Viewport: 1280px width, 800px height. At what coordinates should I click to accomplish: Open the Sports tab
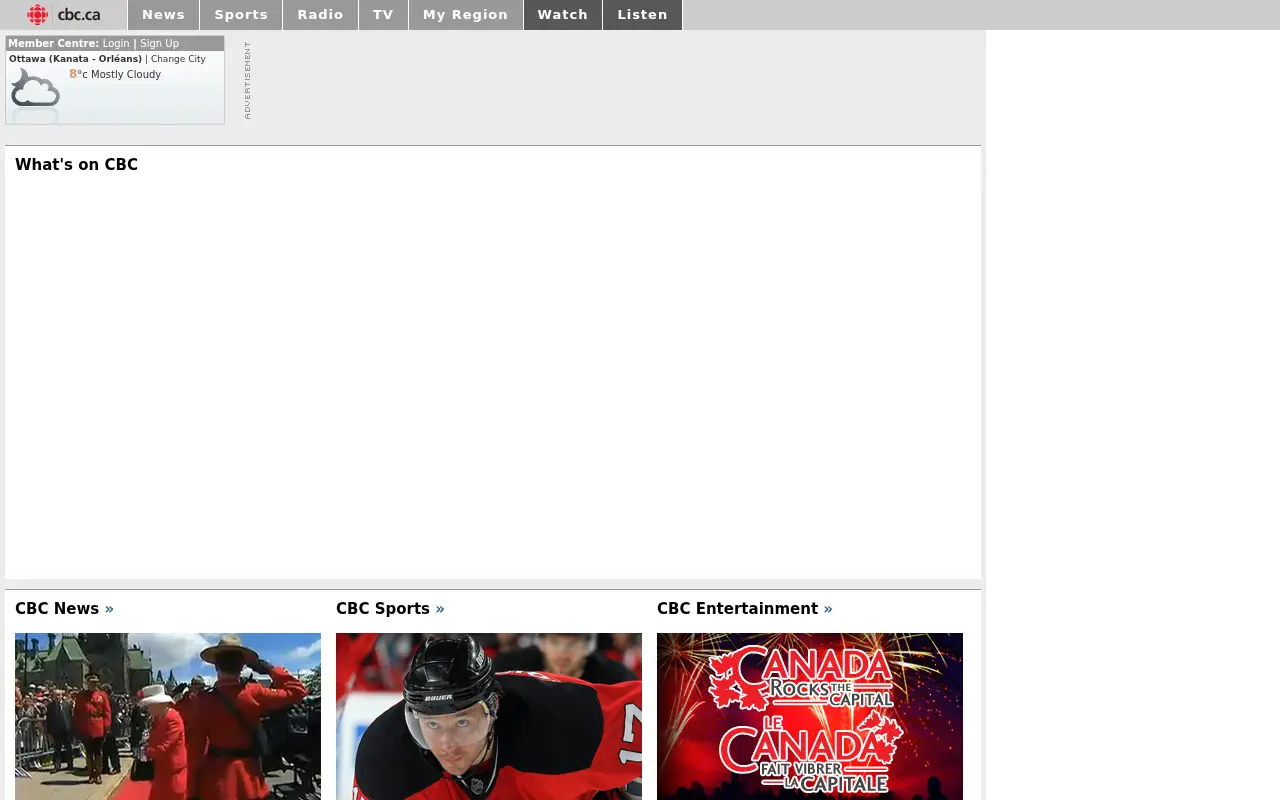point(241,15)
